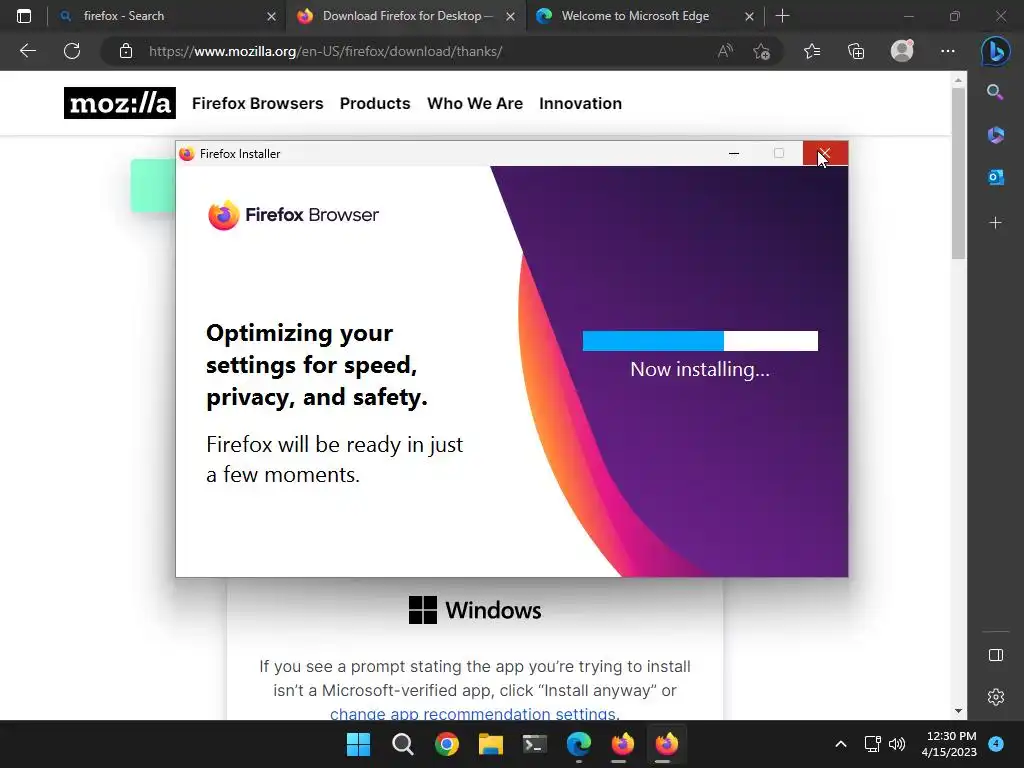Open the Read aloud icon in address bar
1024x768 pixels.
click(725, 51)
